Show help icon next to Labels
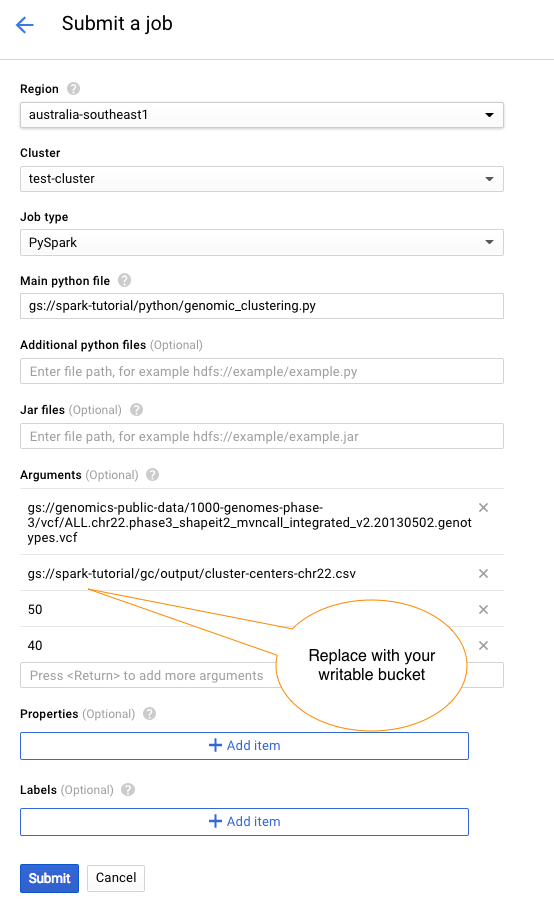 (x=128, y=790)
